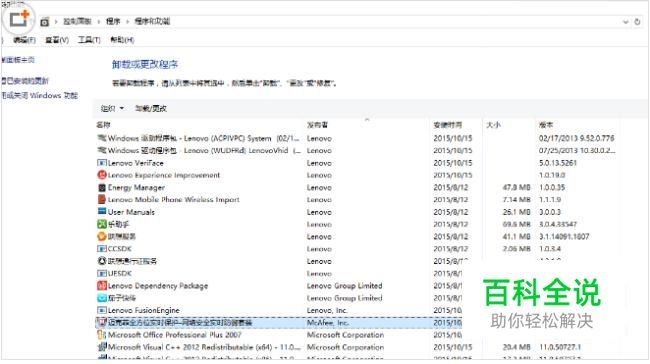Click the orange 联想服务 program icon
Image resolution: width=650 pixels, height=364 pixels.
(102, 236)
